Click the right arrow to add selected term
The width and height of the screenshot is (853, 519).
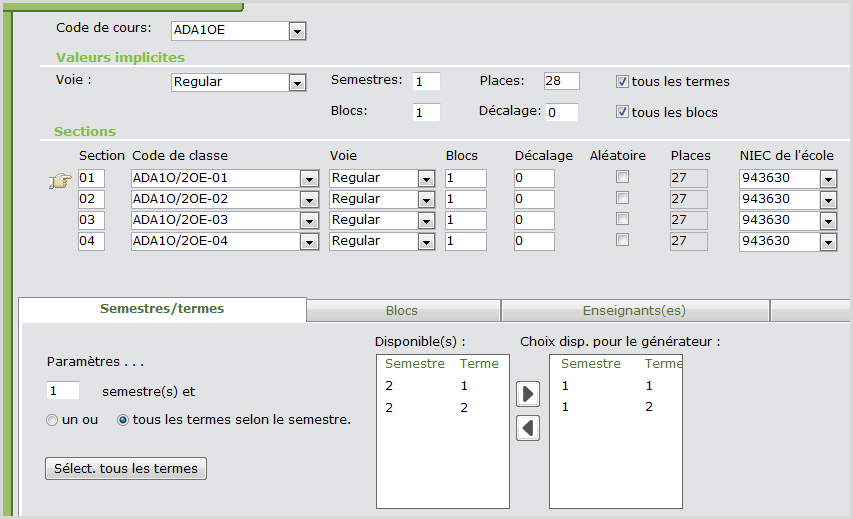click(x=528, y=394)
